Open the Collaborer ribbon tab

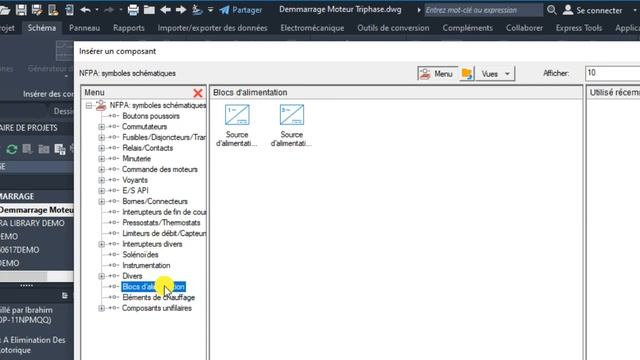point(524,28)
